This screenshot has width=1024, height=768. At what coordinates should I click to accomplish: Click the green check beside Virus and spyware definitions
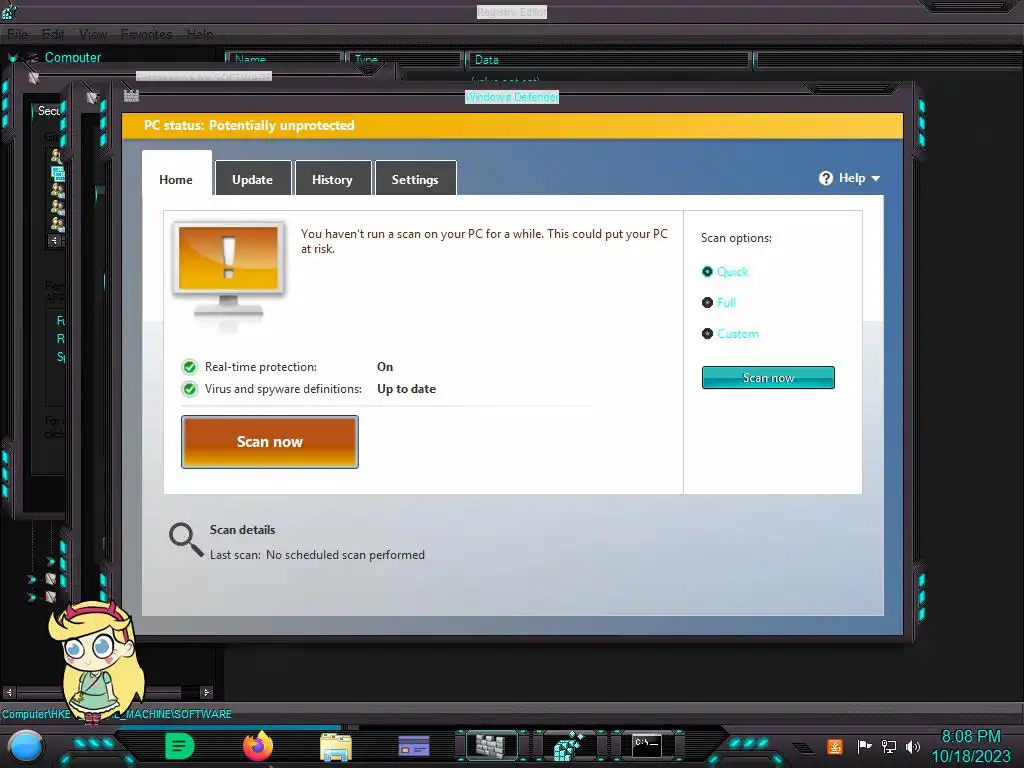pyautogui.click(x=189, y=389)
